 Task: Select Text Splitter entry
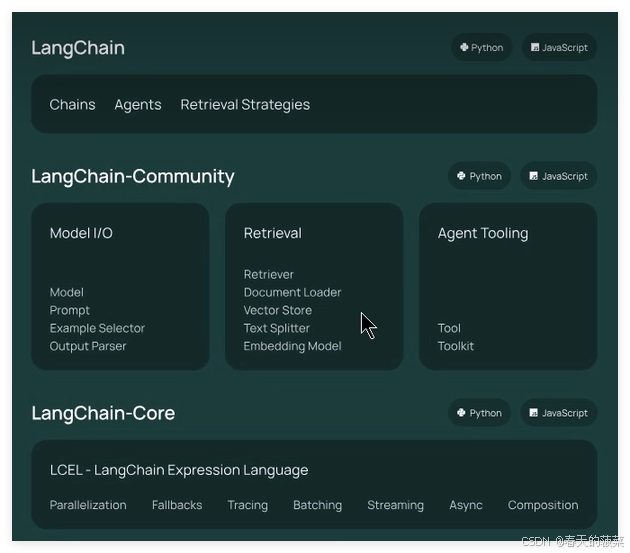click(276, 328)
